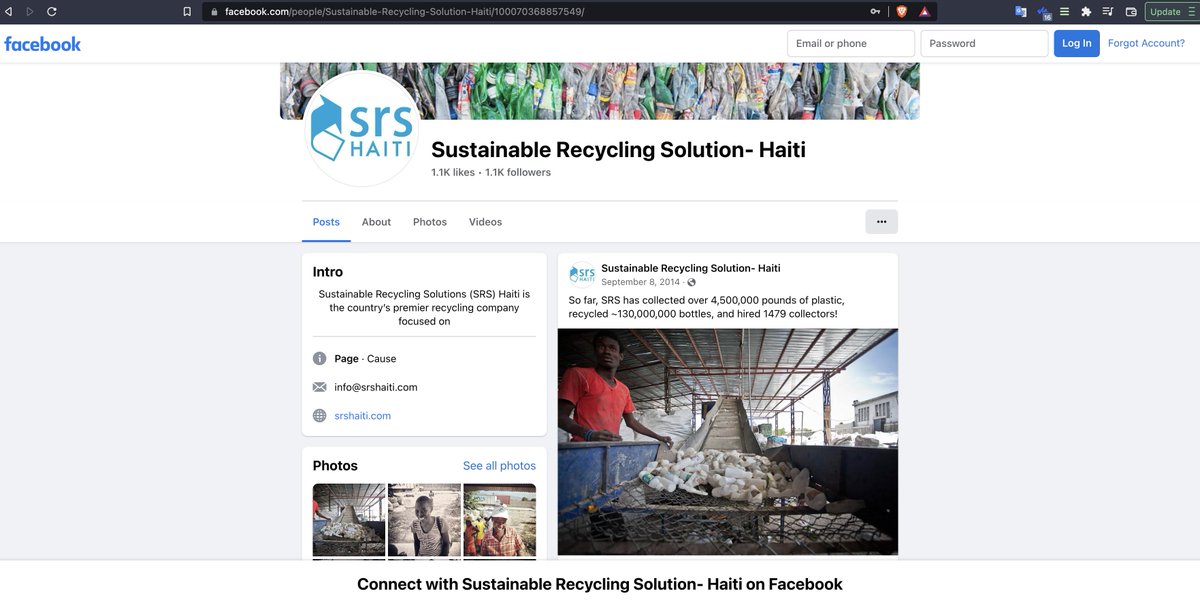
Task: Click the Password field
Action: point(985,43)
